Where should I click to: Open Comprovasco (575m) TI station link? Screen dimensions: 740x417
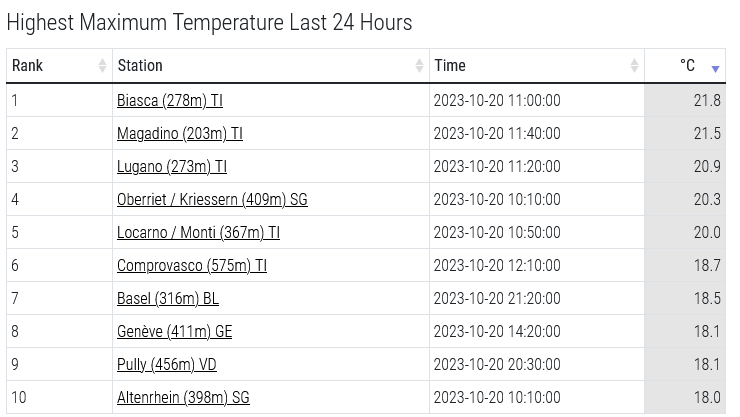tap(192, 266)
